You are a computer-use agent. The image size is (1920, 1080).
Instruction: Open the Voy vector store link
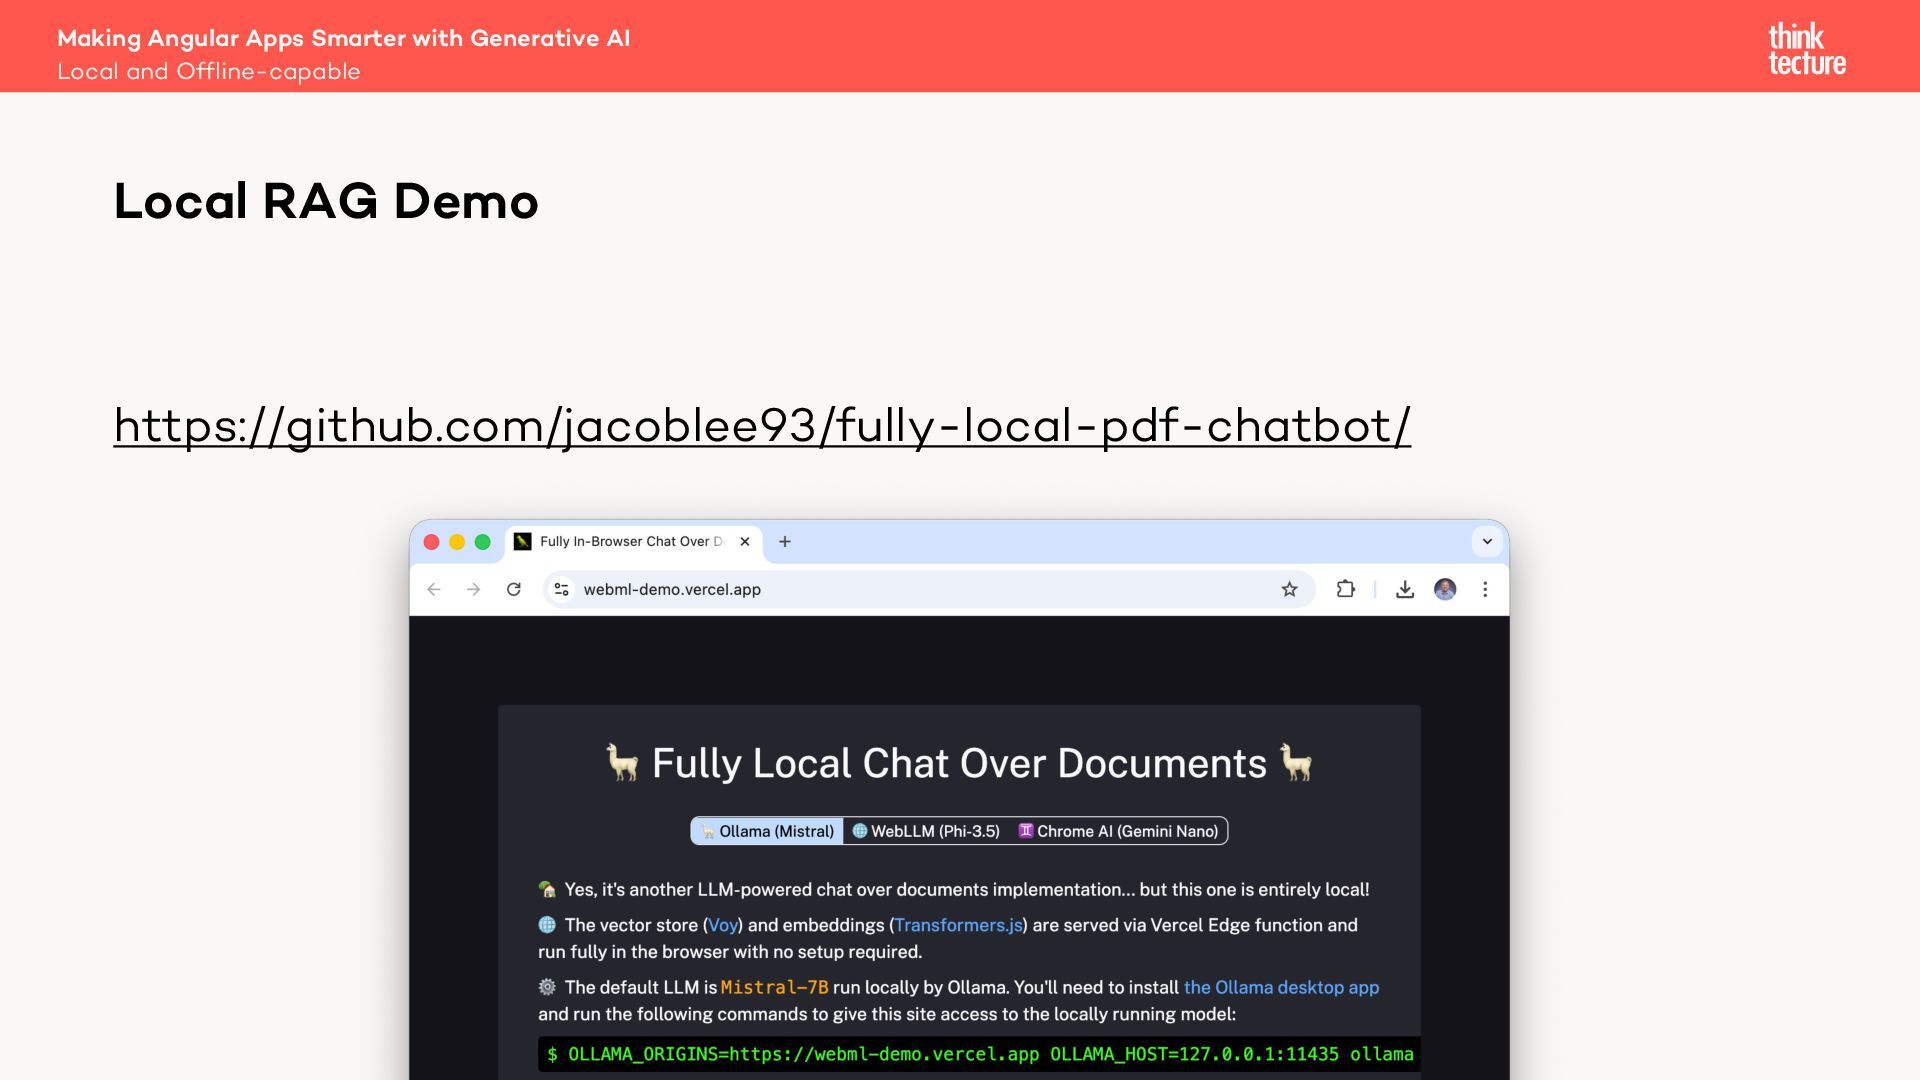click(722, 925)
